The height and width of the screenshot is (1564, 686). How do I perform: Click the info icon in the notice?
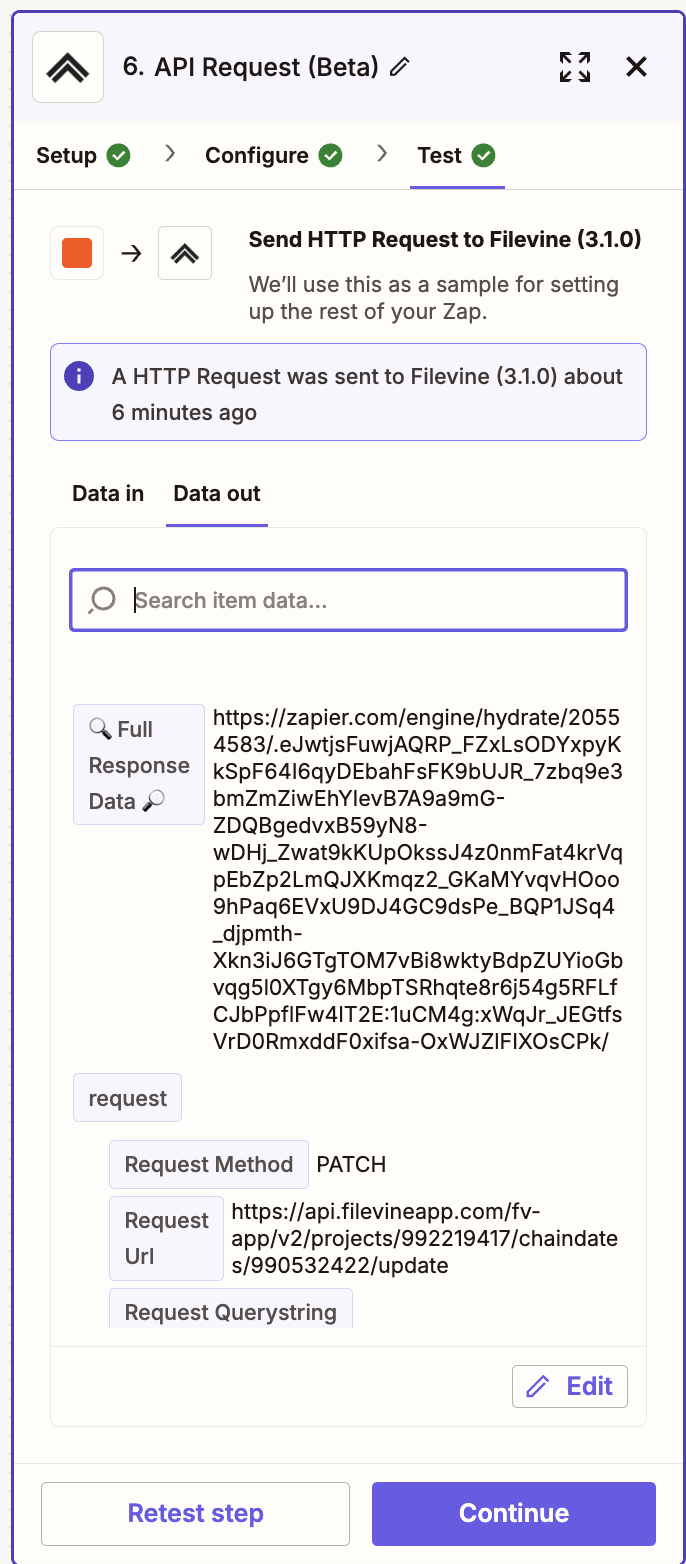tap(78, 377)
